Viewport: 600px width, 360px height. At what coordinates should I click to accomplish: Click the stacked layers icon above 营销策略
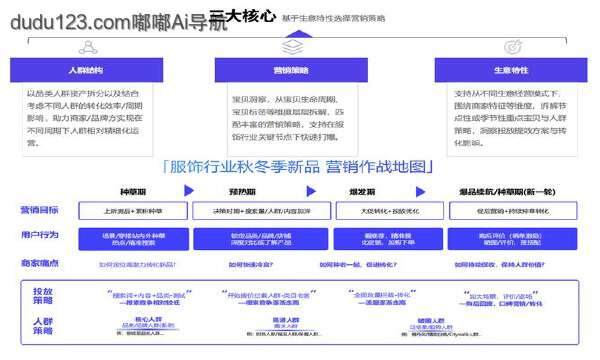292,47
